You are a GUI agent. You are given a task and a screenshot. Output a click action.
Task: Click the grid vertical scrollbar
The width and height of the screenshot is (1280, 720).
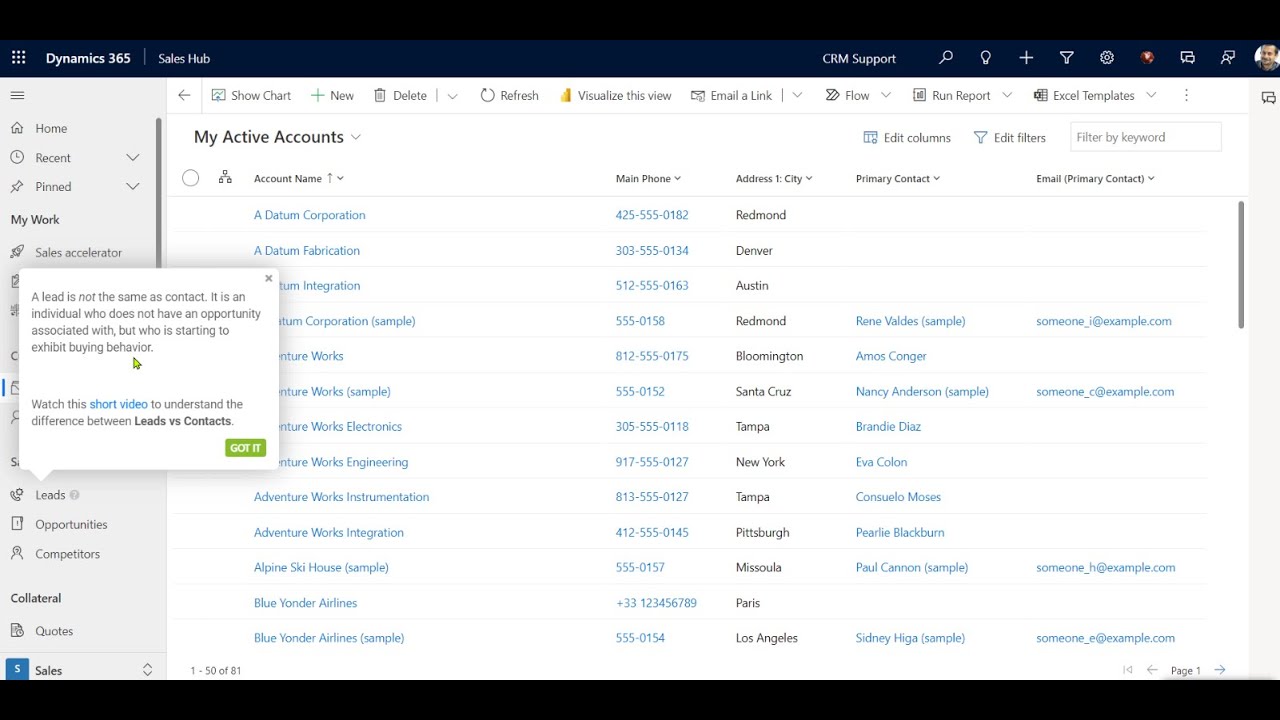(1241, 265)
